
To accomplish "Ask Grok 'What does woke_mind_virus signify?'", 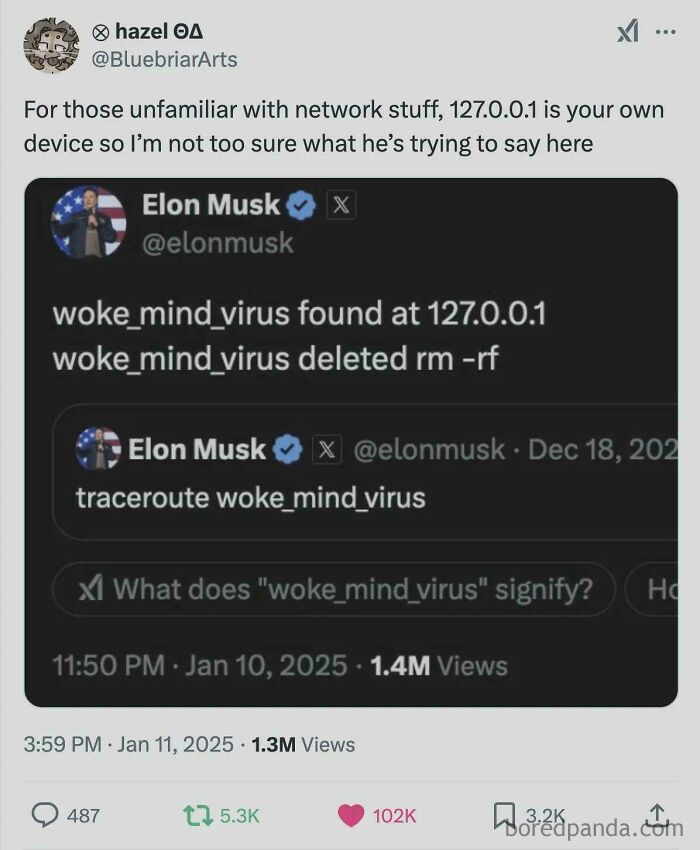I will (x=335, y=589).
